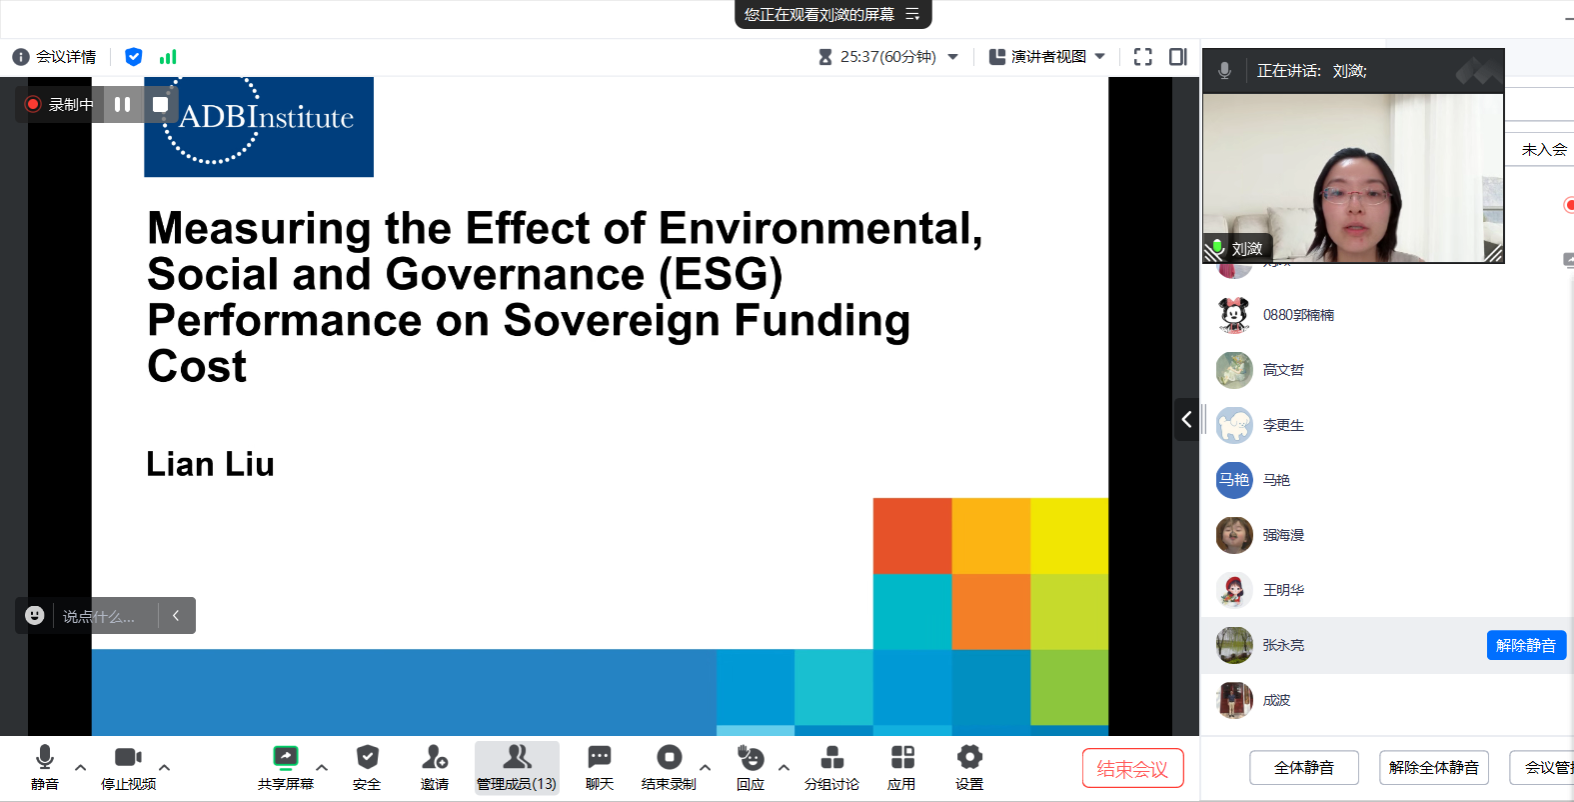Open the Settings (设置) gear icon
The height and width of the screenshot is (802, 1574).
(x=969, y=758)
